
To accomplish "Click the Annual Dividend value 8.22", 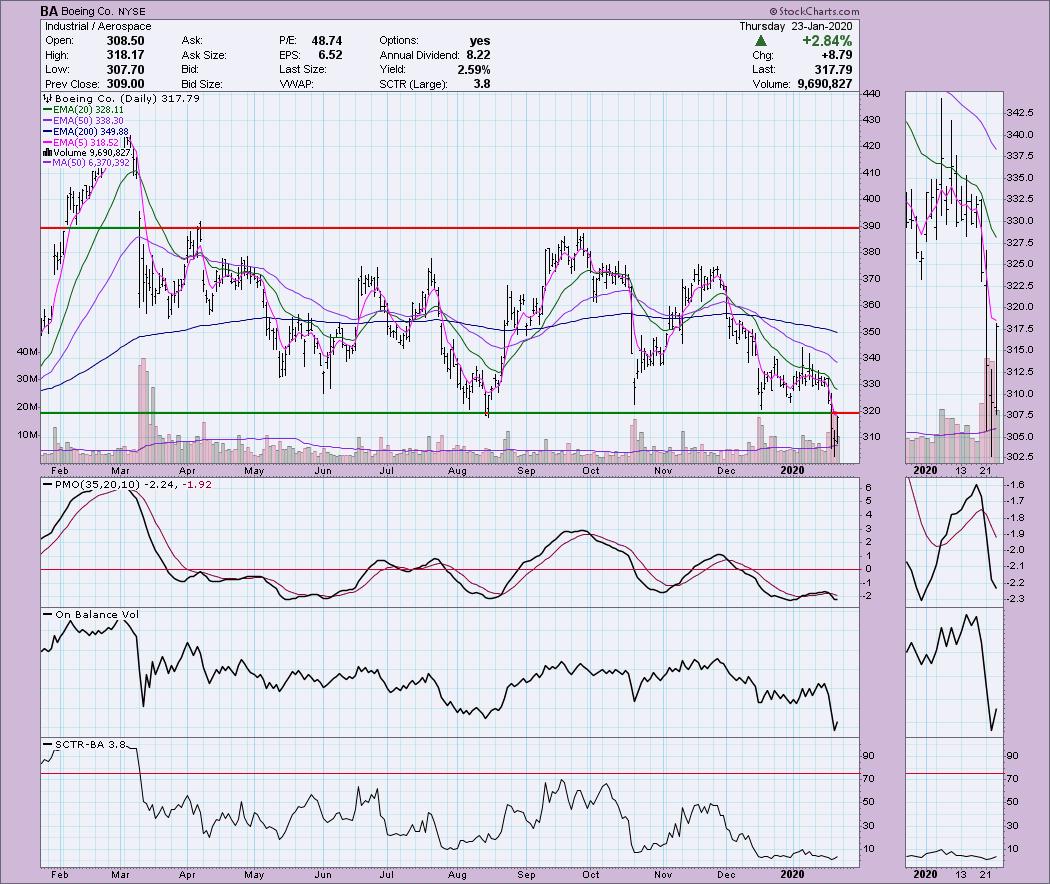I will (478, 55).
